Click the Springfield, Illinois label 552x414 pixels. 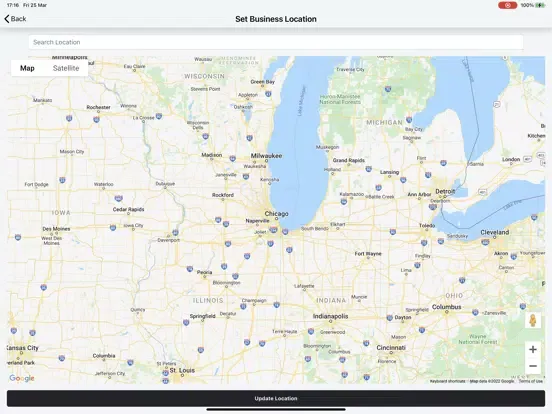(x=202, y=316)
